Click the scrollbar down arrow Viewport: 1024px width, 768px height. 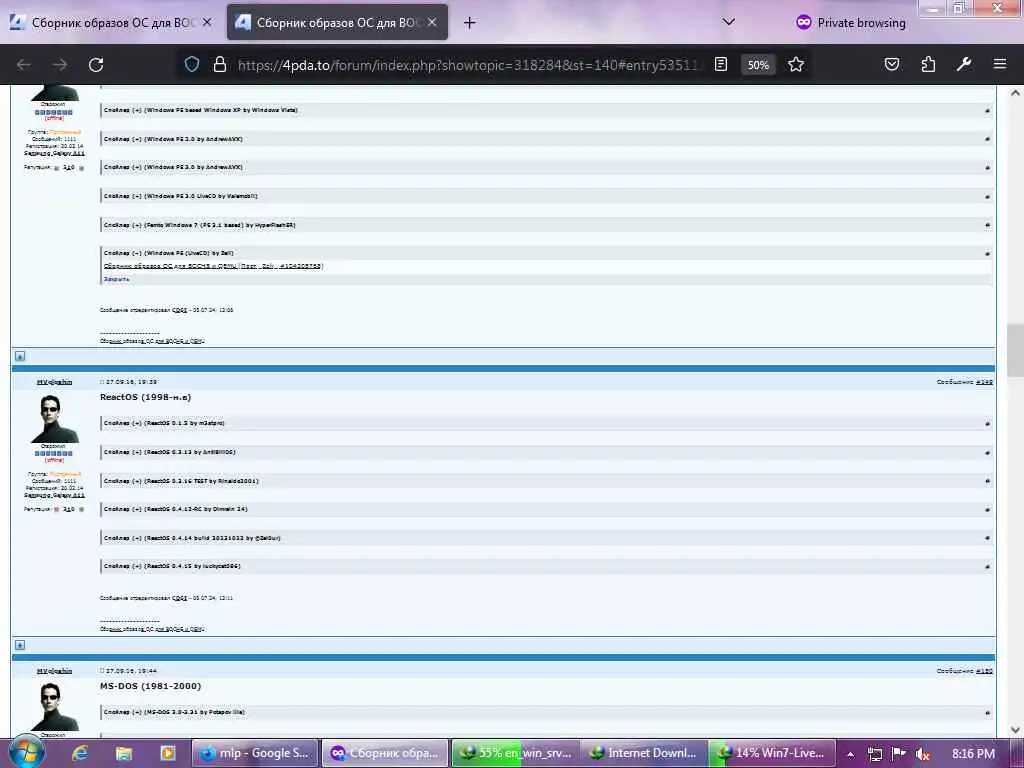coord(1015,730)
